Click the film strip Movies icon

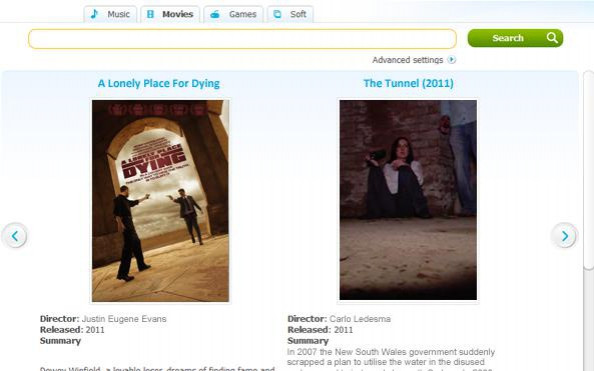point(150,14)
